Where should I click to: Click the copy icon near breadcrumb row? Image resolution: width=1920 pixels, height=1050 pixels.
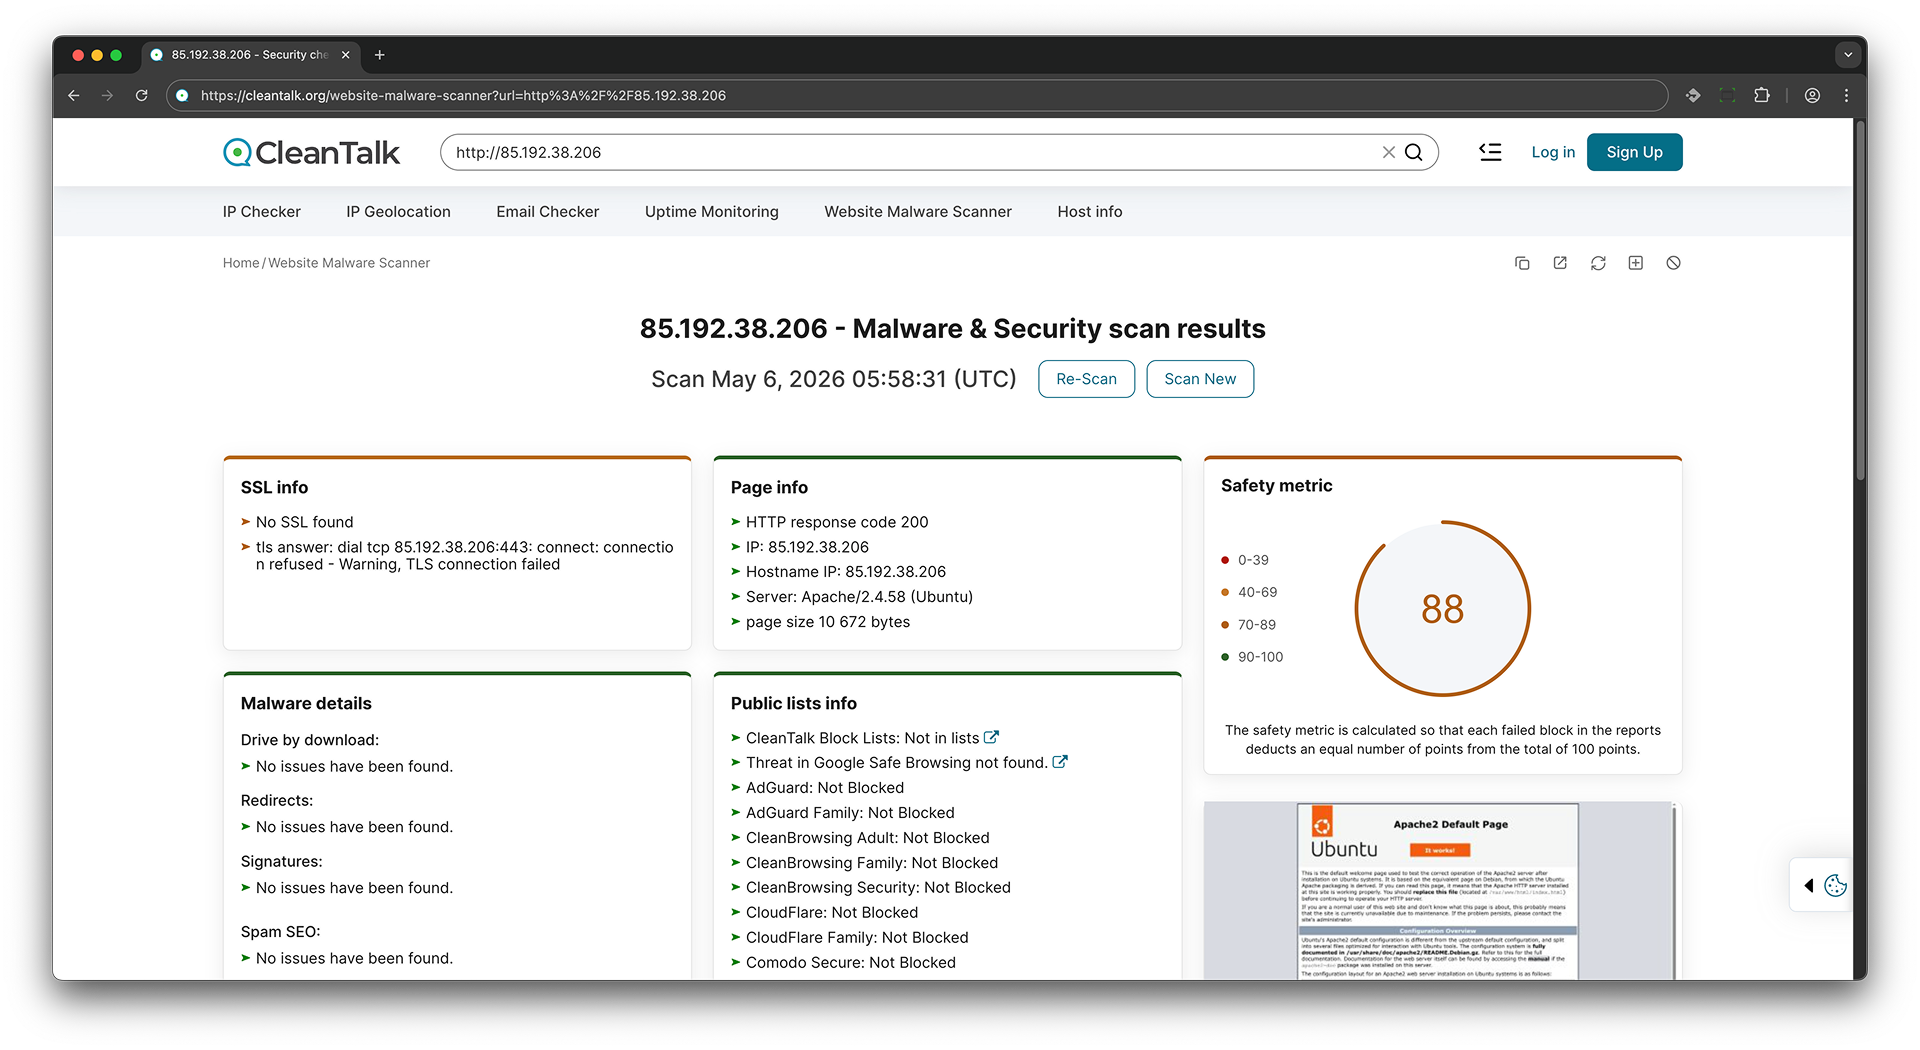coord(1522,263)
